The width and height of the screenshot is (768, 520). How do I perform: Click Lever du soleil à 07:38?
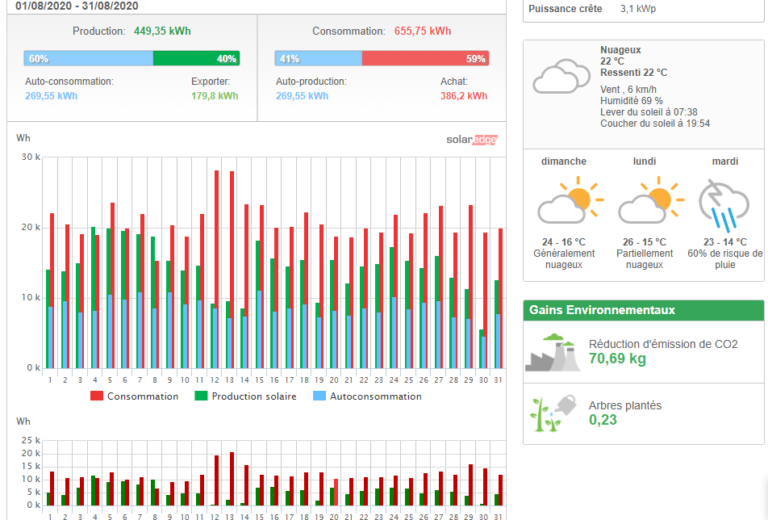[x=649, y=112]
